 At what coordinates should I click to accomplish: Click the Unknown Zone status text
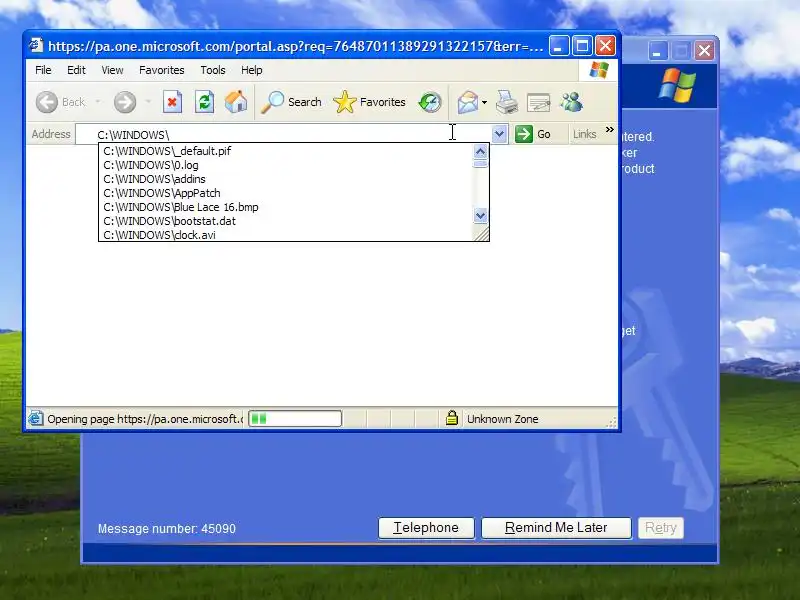503,419
